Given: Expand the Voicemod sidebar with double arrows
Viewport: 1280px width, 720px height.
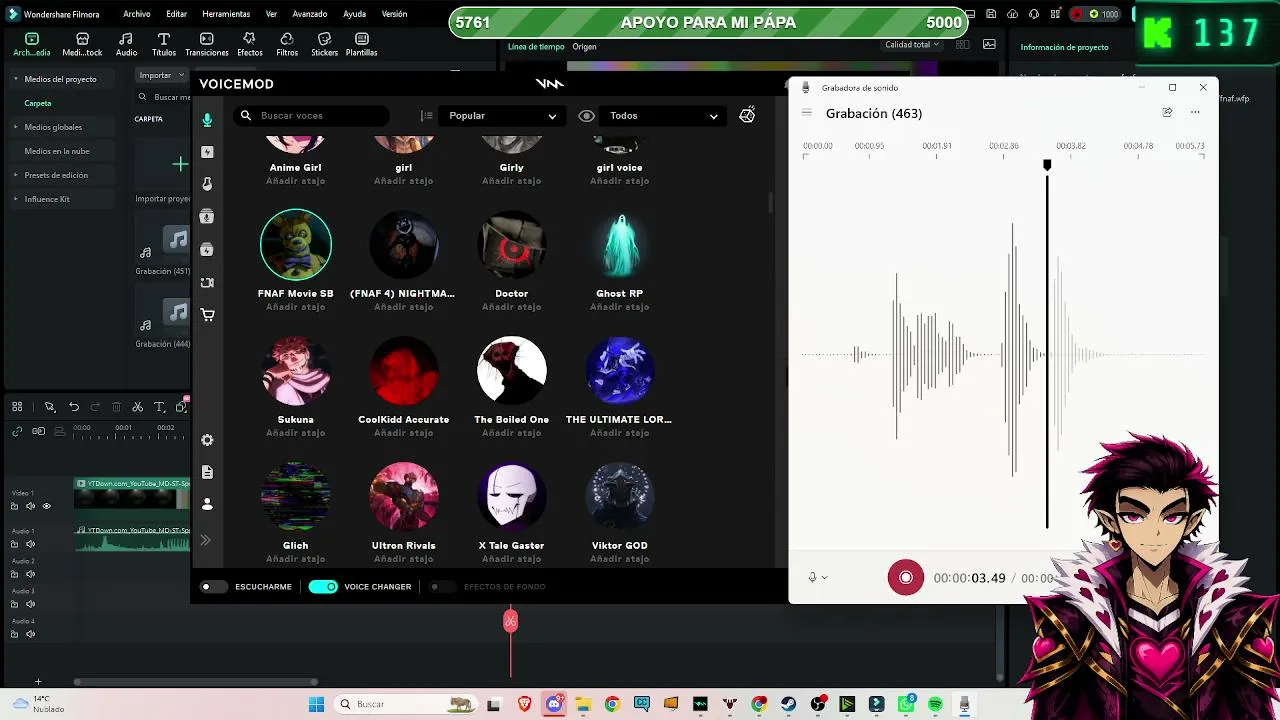Looking at the screenshot, I should 206,540.
